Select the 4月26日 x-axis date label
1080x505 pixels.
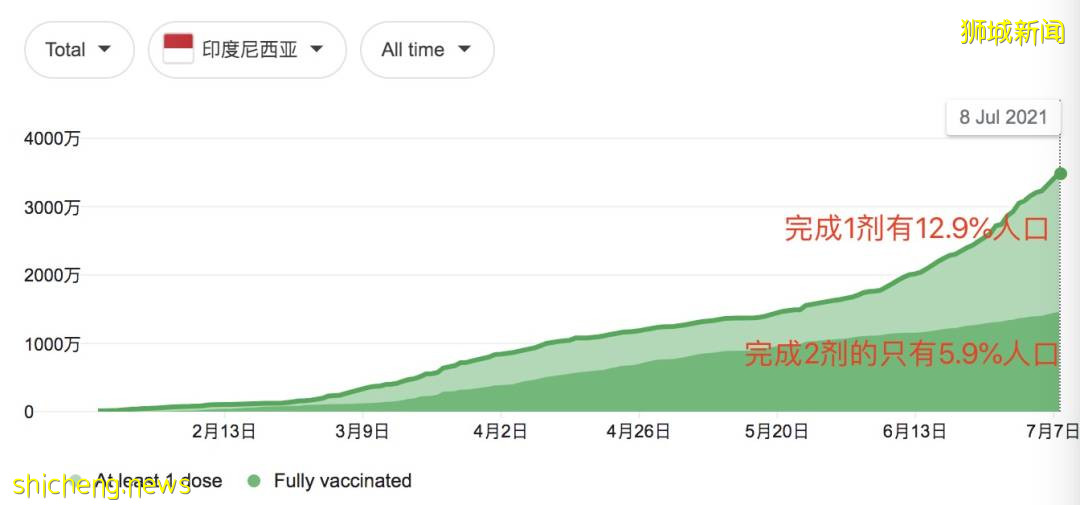638,432
